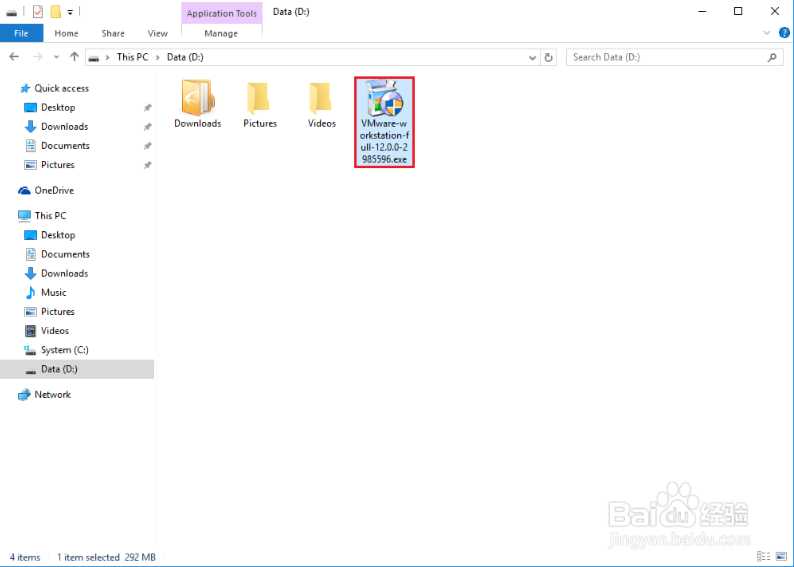Click the "4 items" status bar text
The width and height of the screenshot is (794, 567).
coord(25,557)
